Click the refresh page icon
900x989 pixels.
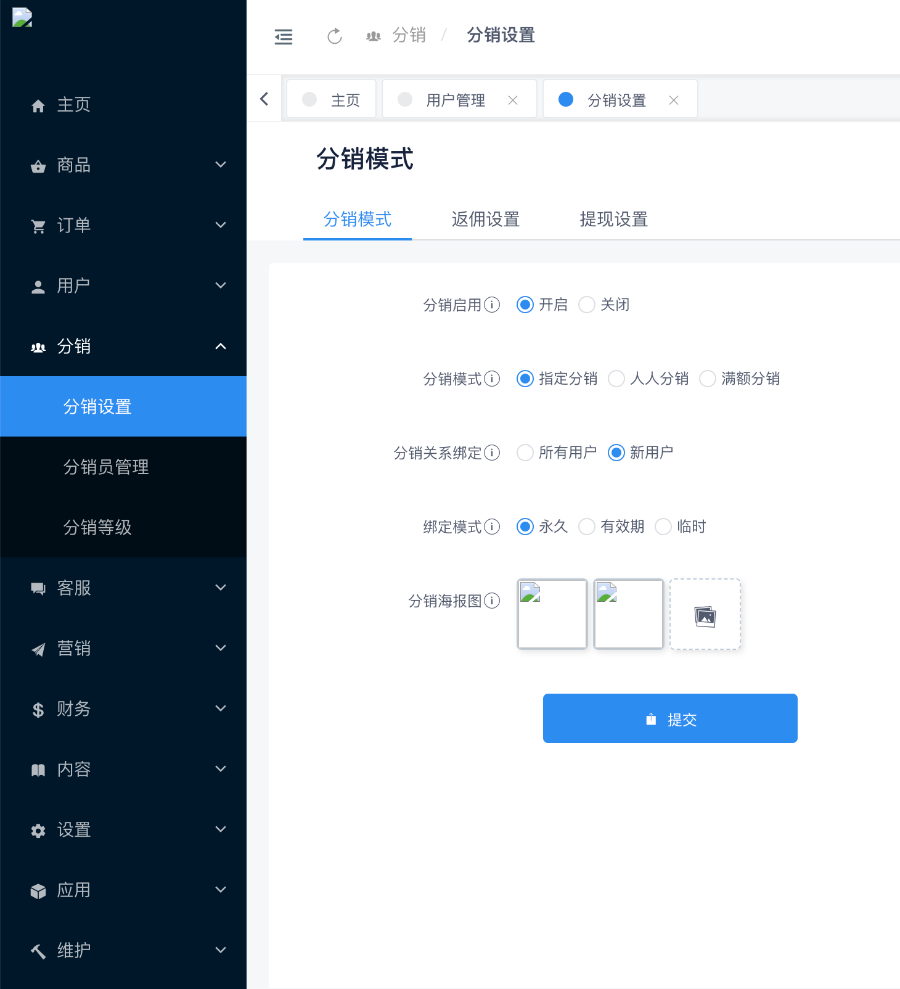point(335,37)
